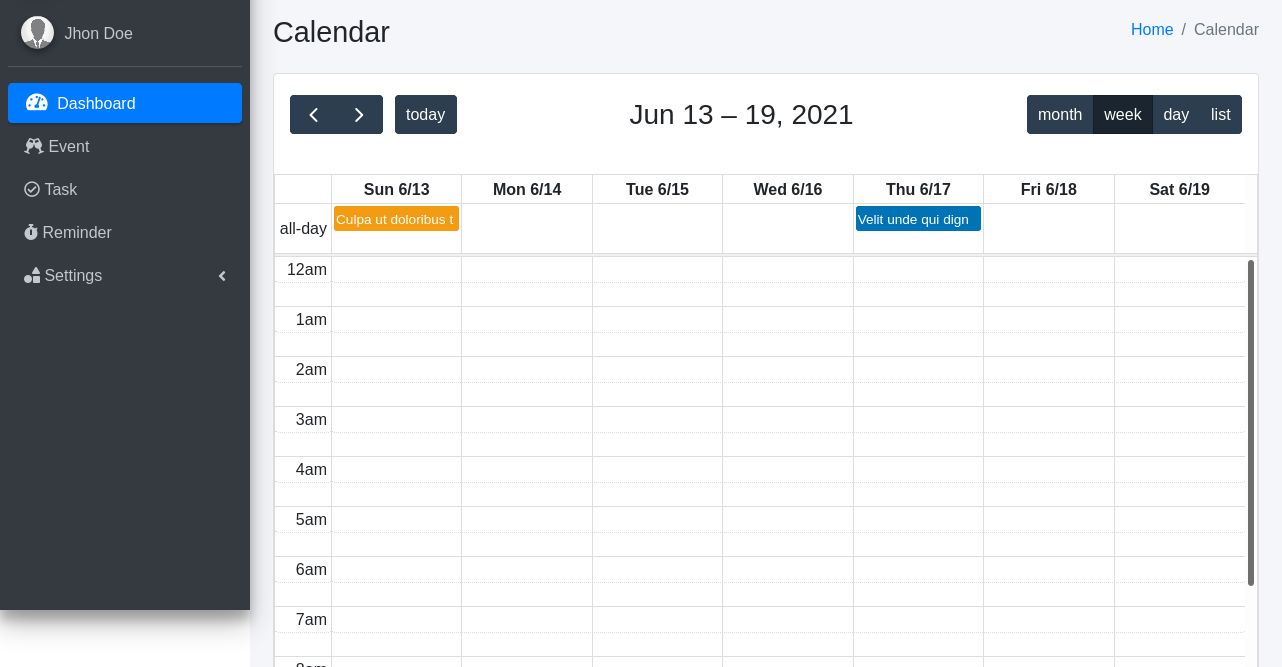The image size is (1282, 667).
Task: Click the Reminder stopwatch icon
Action: [31, 232]
